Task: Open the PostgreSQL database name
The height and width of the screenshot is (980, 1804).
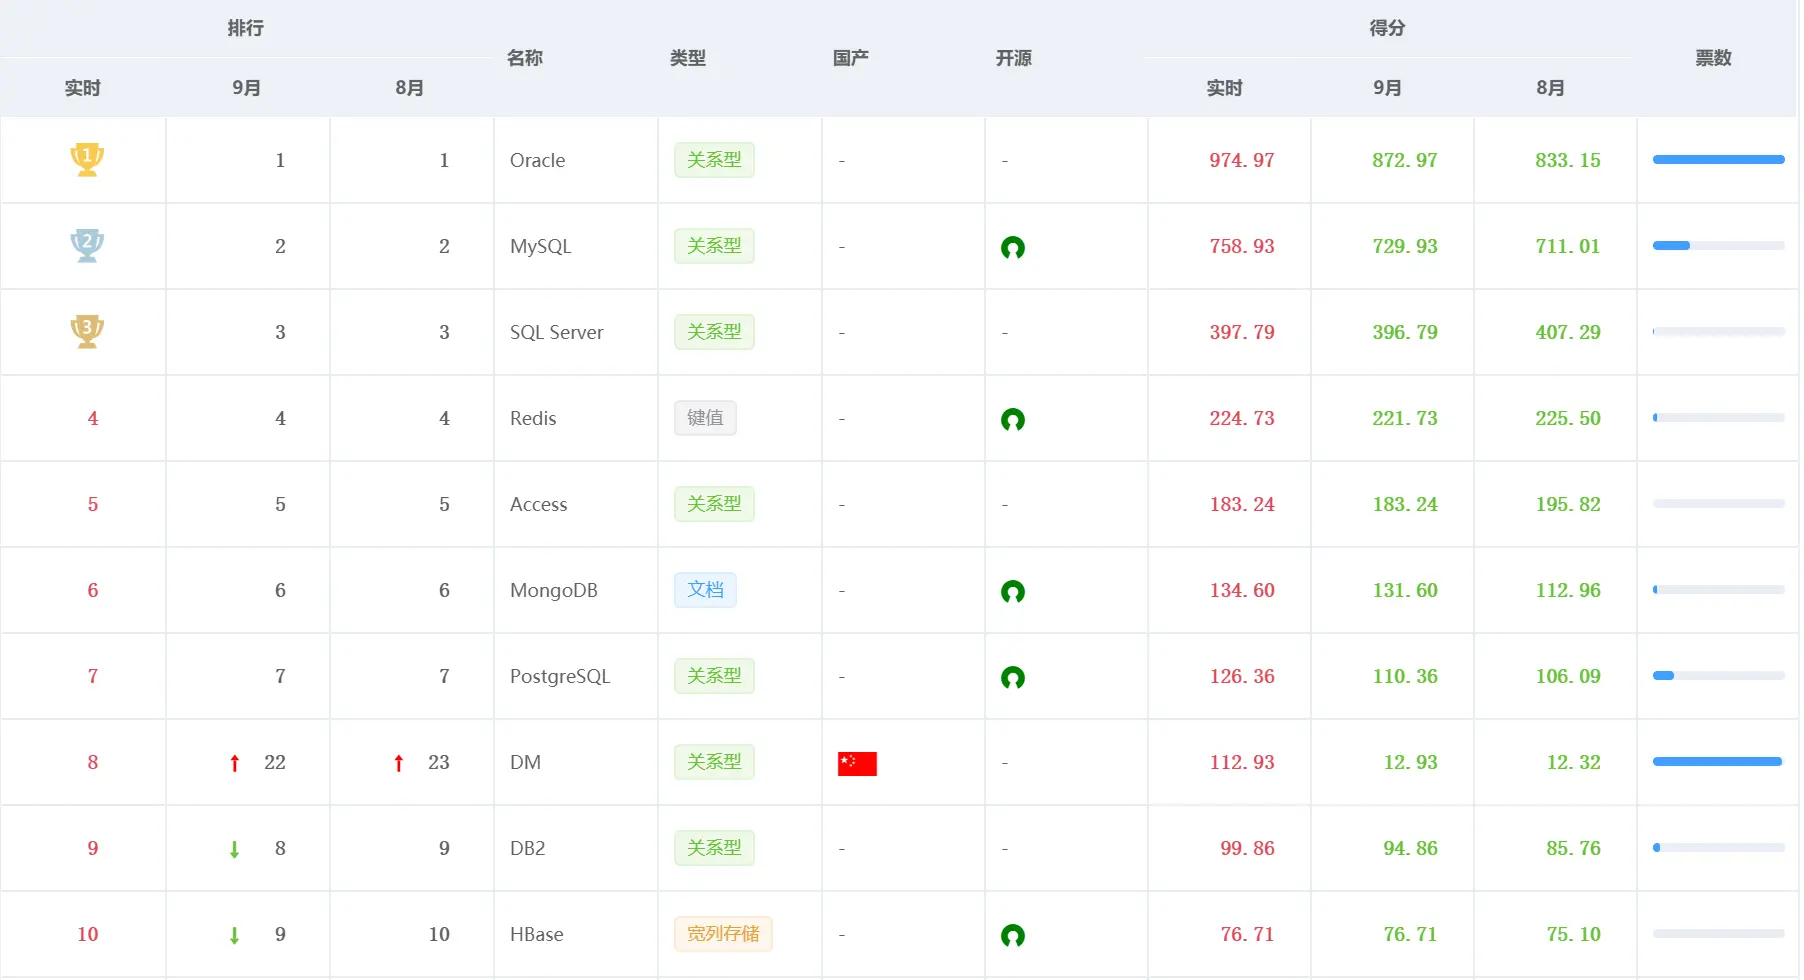Action: [559, 676]
